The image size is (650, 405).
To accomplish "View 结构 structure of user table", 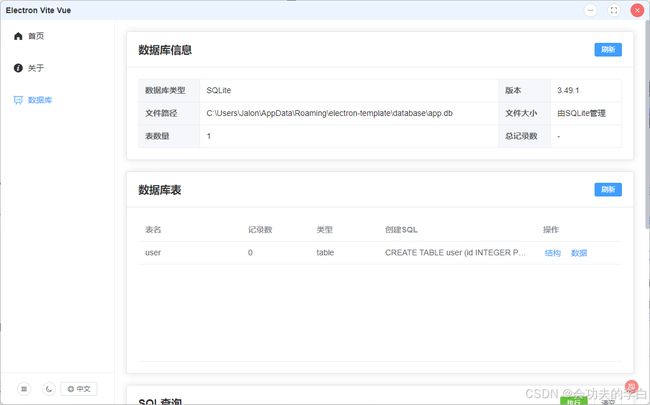I will [552, 253].
